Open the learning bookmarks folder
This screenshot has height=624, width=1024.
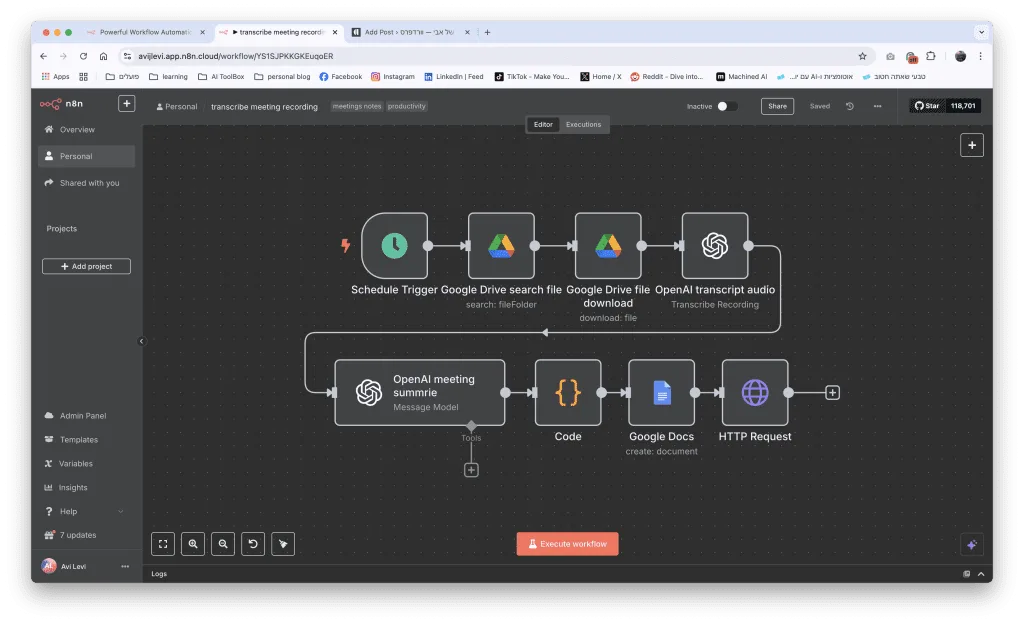point(168,76)
